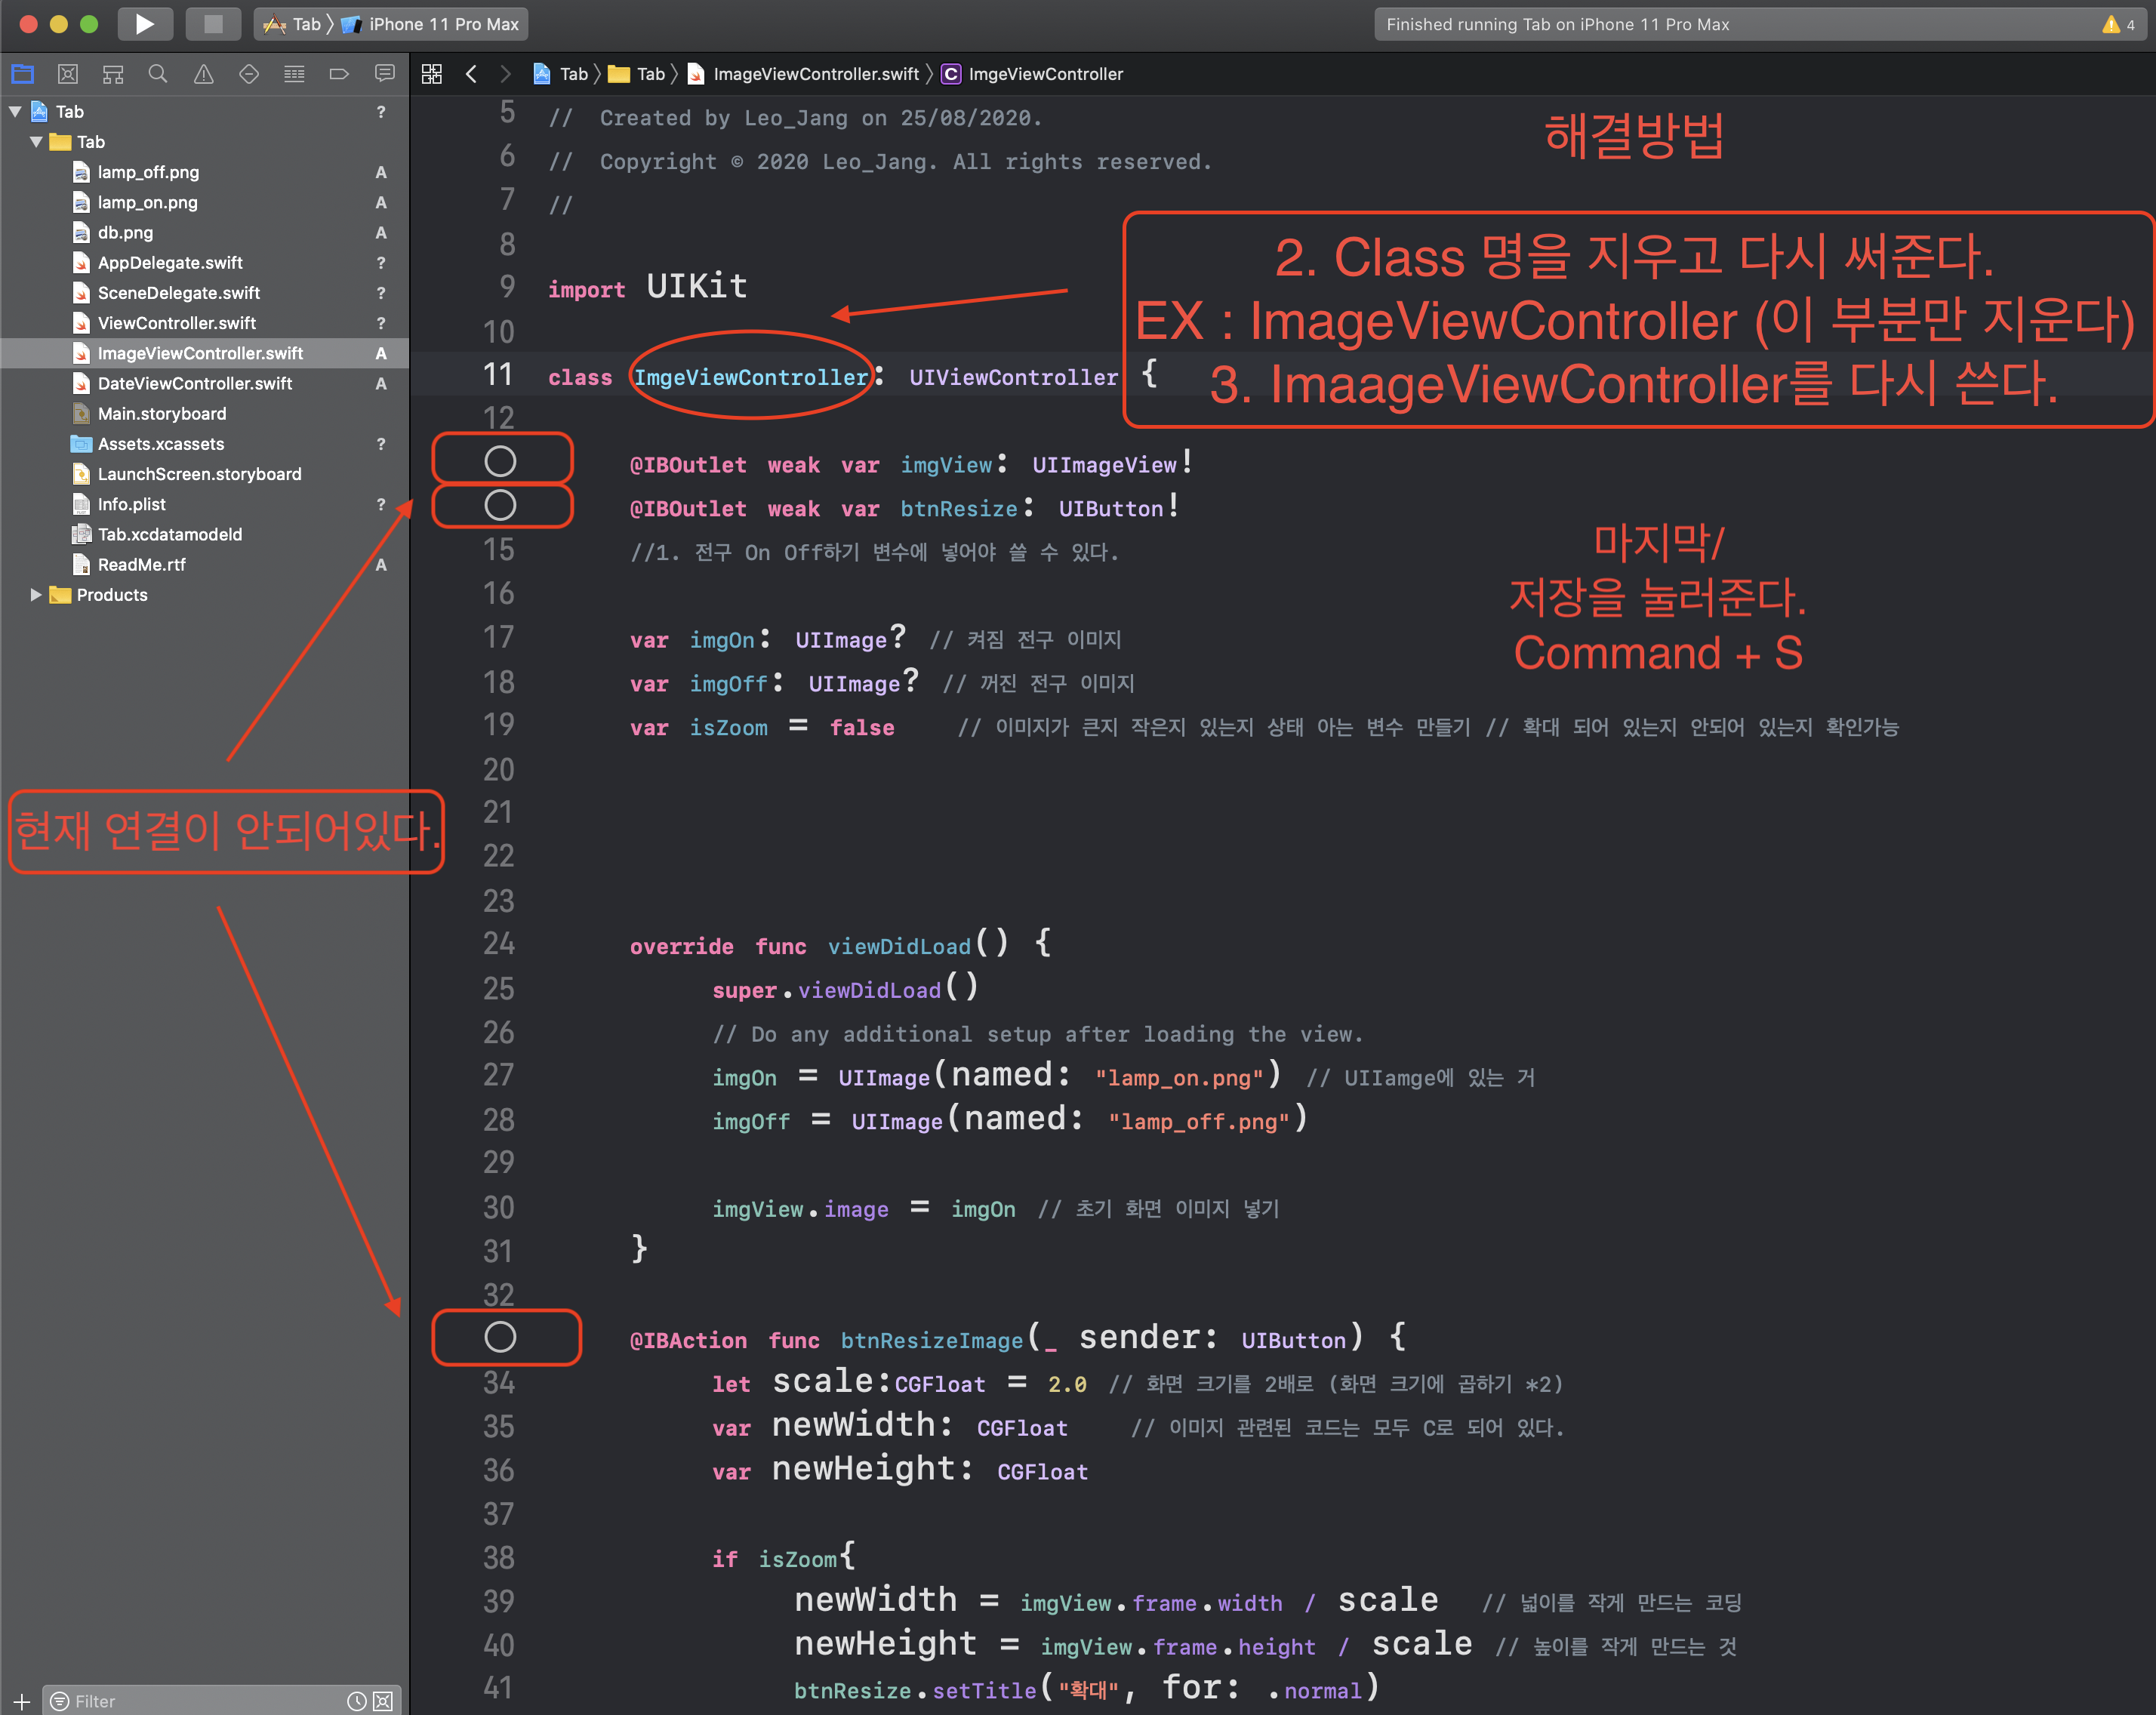Screen dimensions: 2156x1715
Task: Open the Source Control navigator icon
Action: coord(68,74)
